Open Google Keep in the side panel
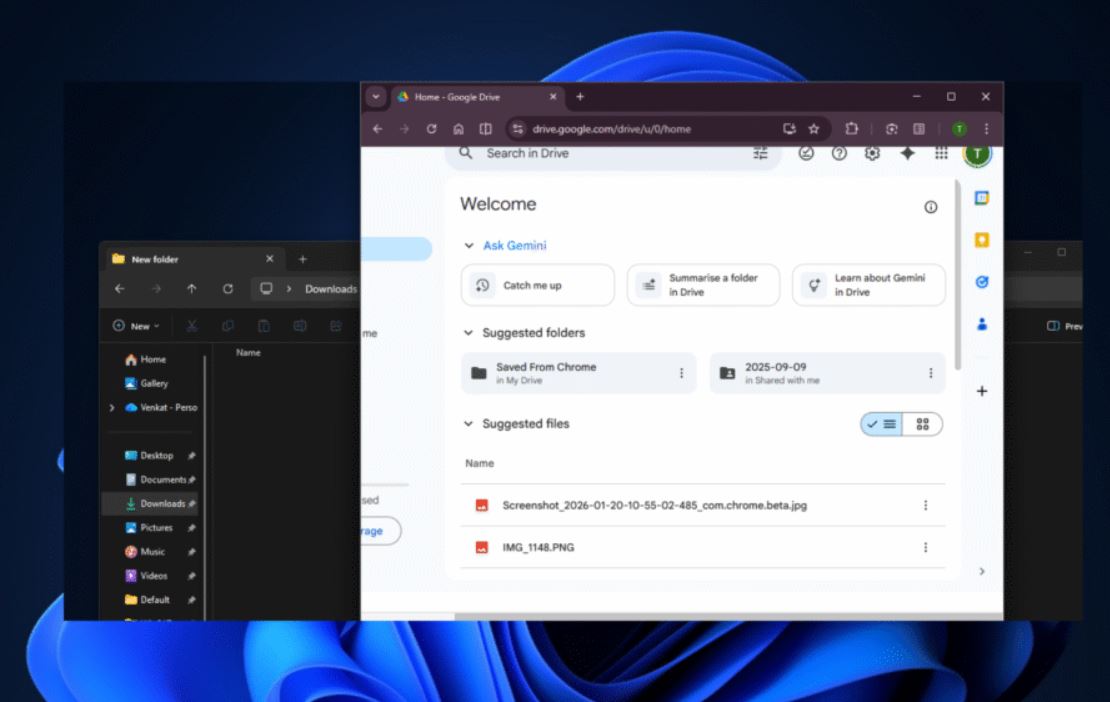1110x702 pixels. point(981,240)
